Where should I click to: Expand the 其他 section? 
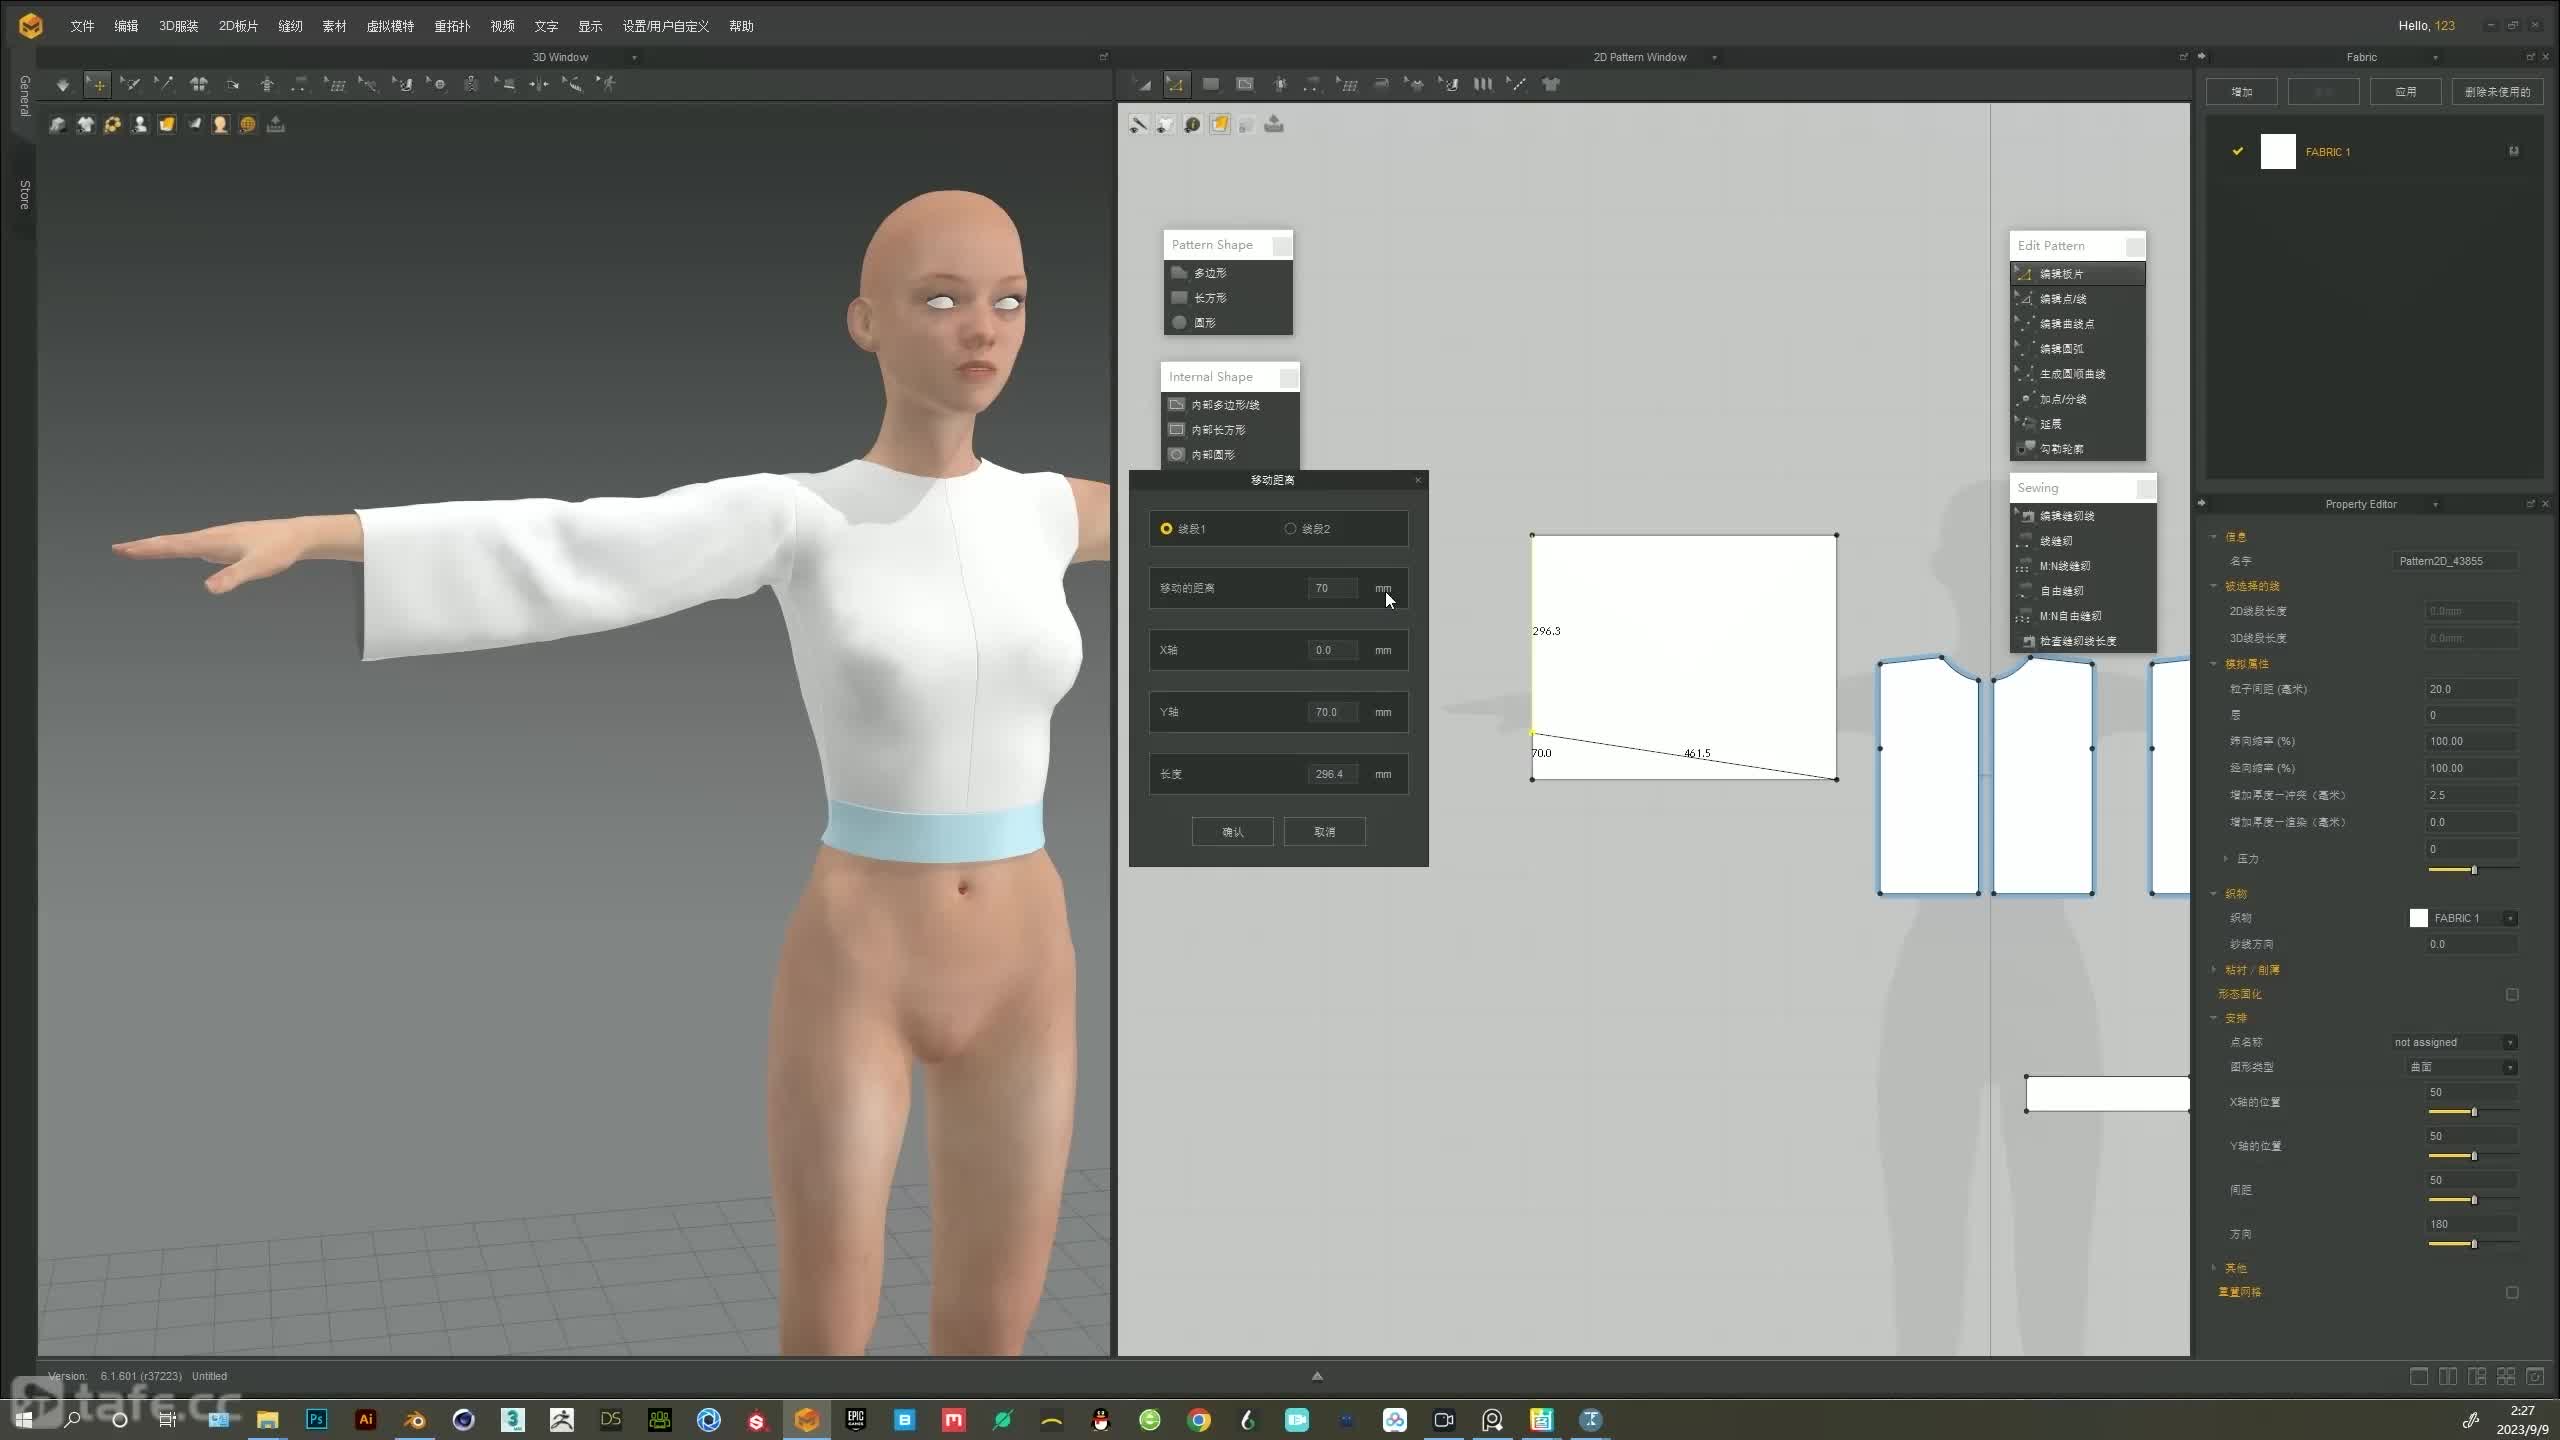pos(2214,1268)
